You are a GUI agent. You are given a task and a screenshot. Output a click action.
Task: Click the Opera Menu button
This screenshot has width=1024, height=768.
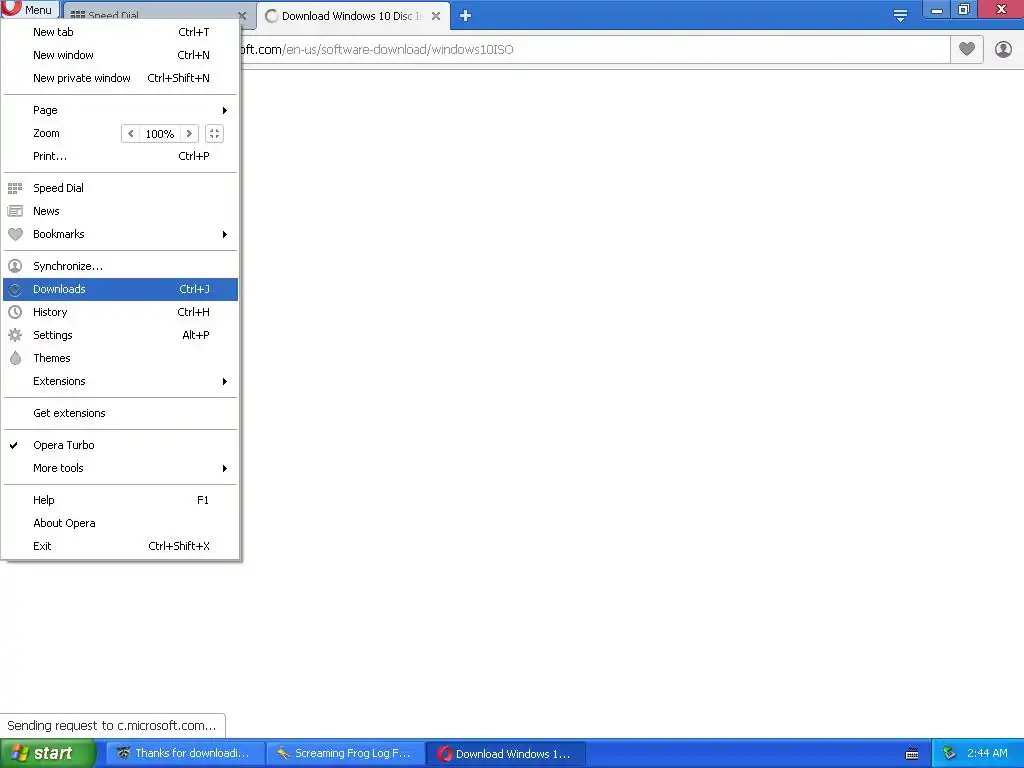point(29,9)
